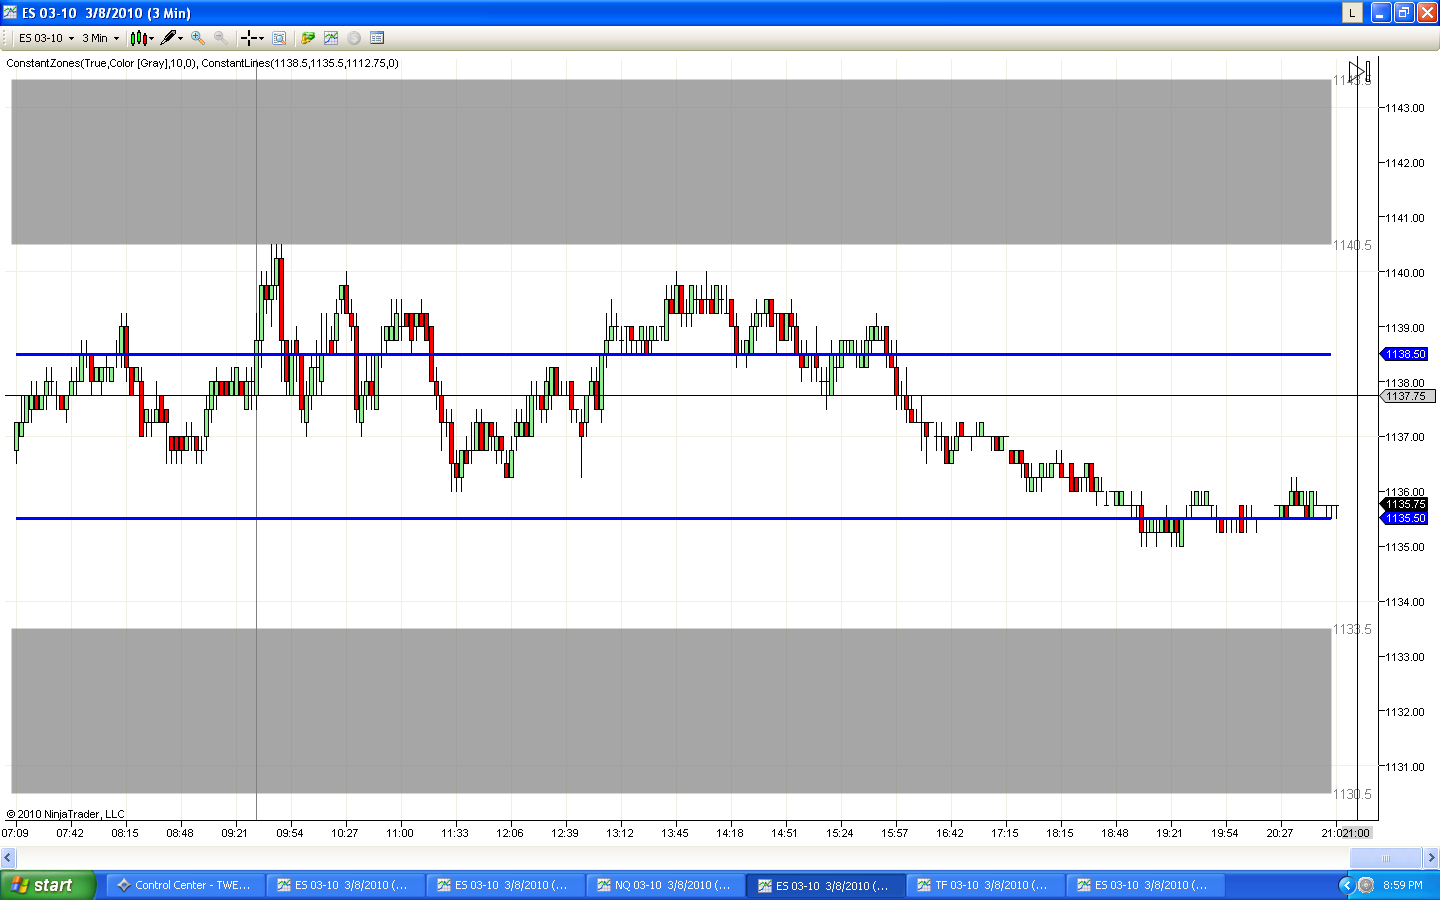Image resolution: width=1440 pixels, height=900 pixels.
Task: Expand the cursor type dropdown arrow
Action: [261, 38]
